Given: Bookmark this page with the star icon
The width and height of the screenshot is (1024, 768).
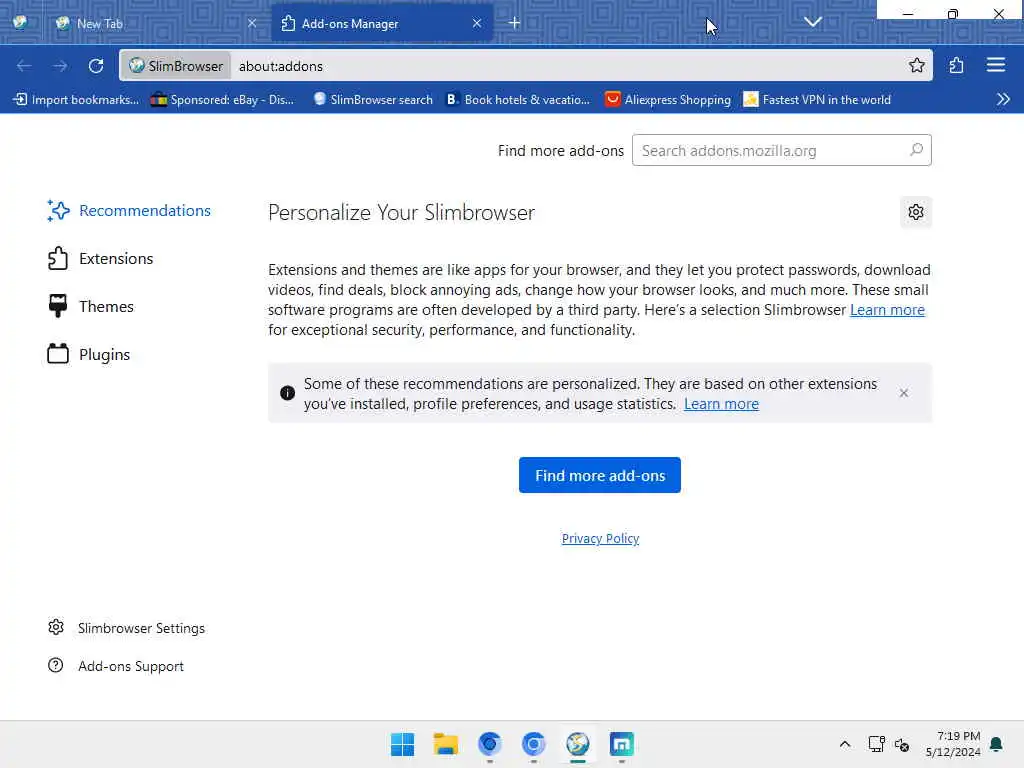Looking at the screenshot, I should point(917,65).
